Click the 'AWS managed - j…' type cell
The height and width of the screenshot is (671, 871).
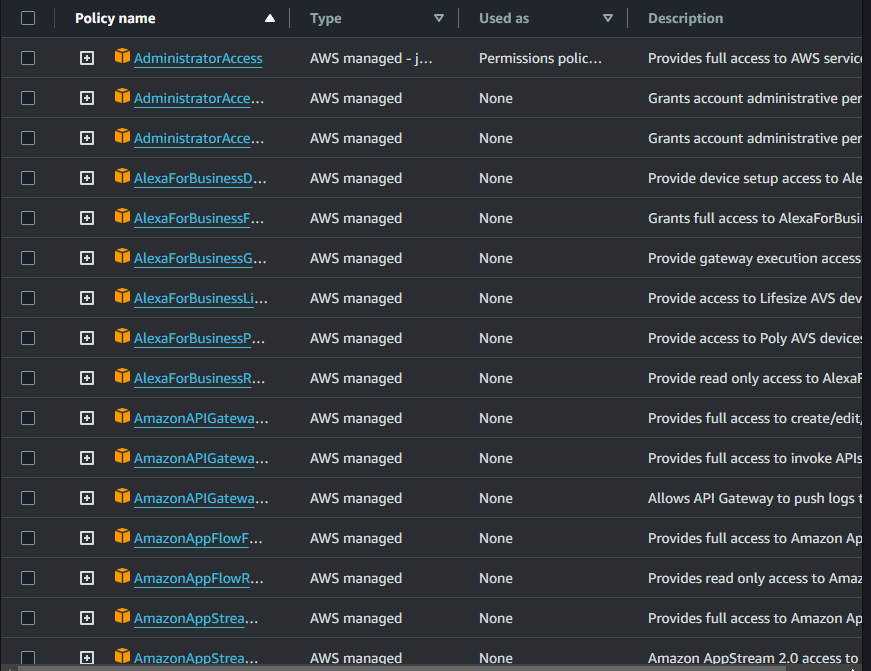click(x=371, y=58)
